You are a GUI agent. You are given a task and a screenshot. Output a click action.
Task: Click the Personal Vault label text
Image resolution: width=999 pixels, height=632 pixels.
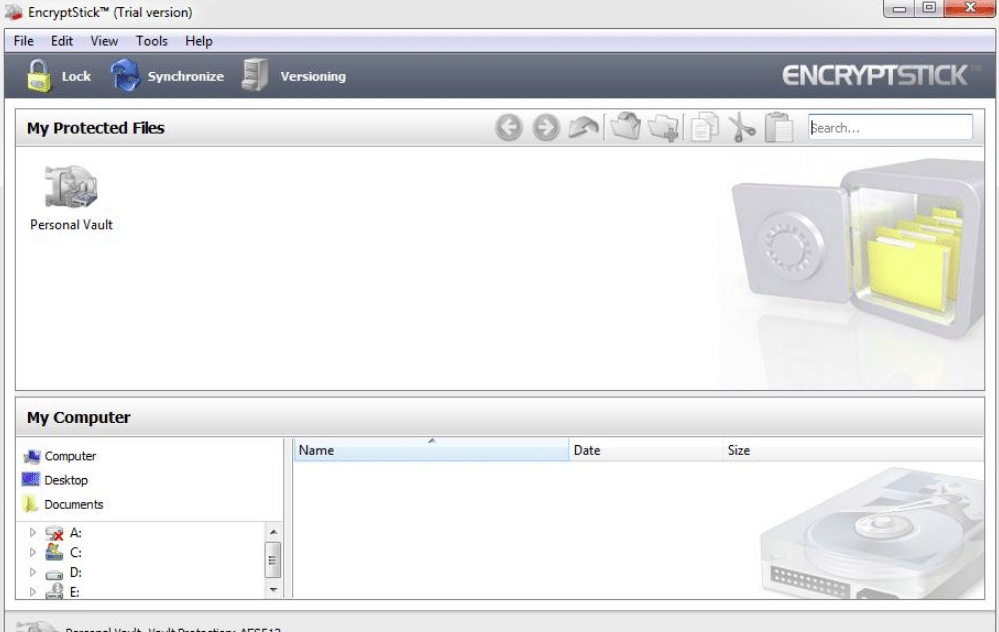71,225
